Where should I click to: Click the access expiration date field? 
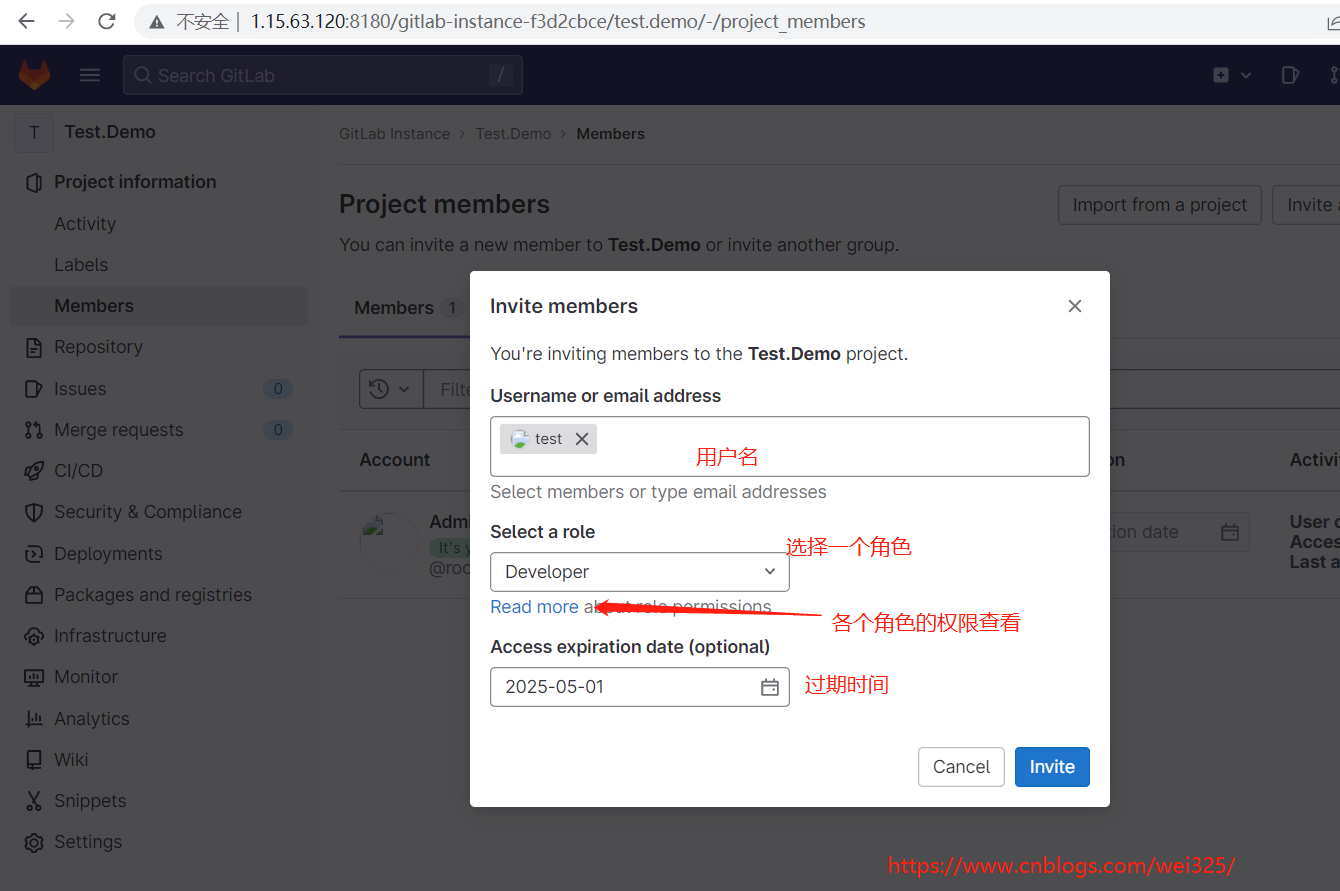640,687
